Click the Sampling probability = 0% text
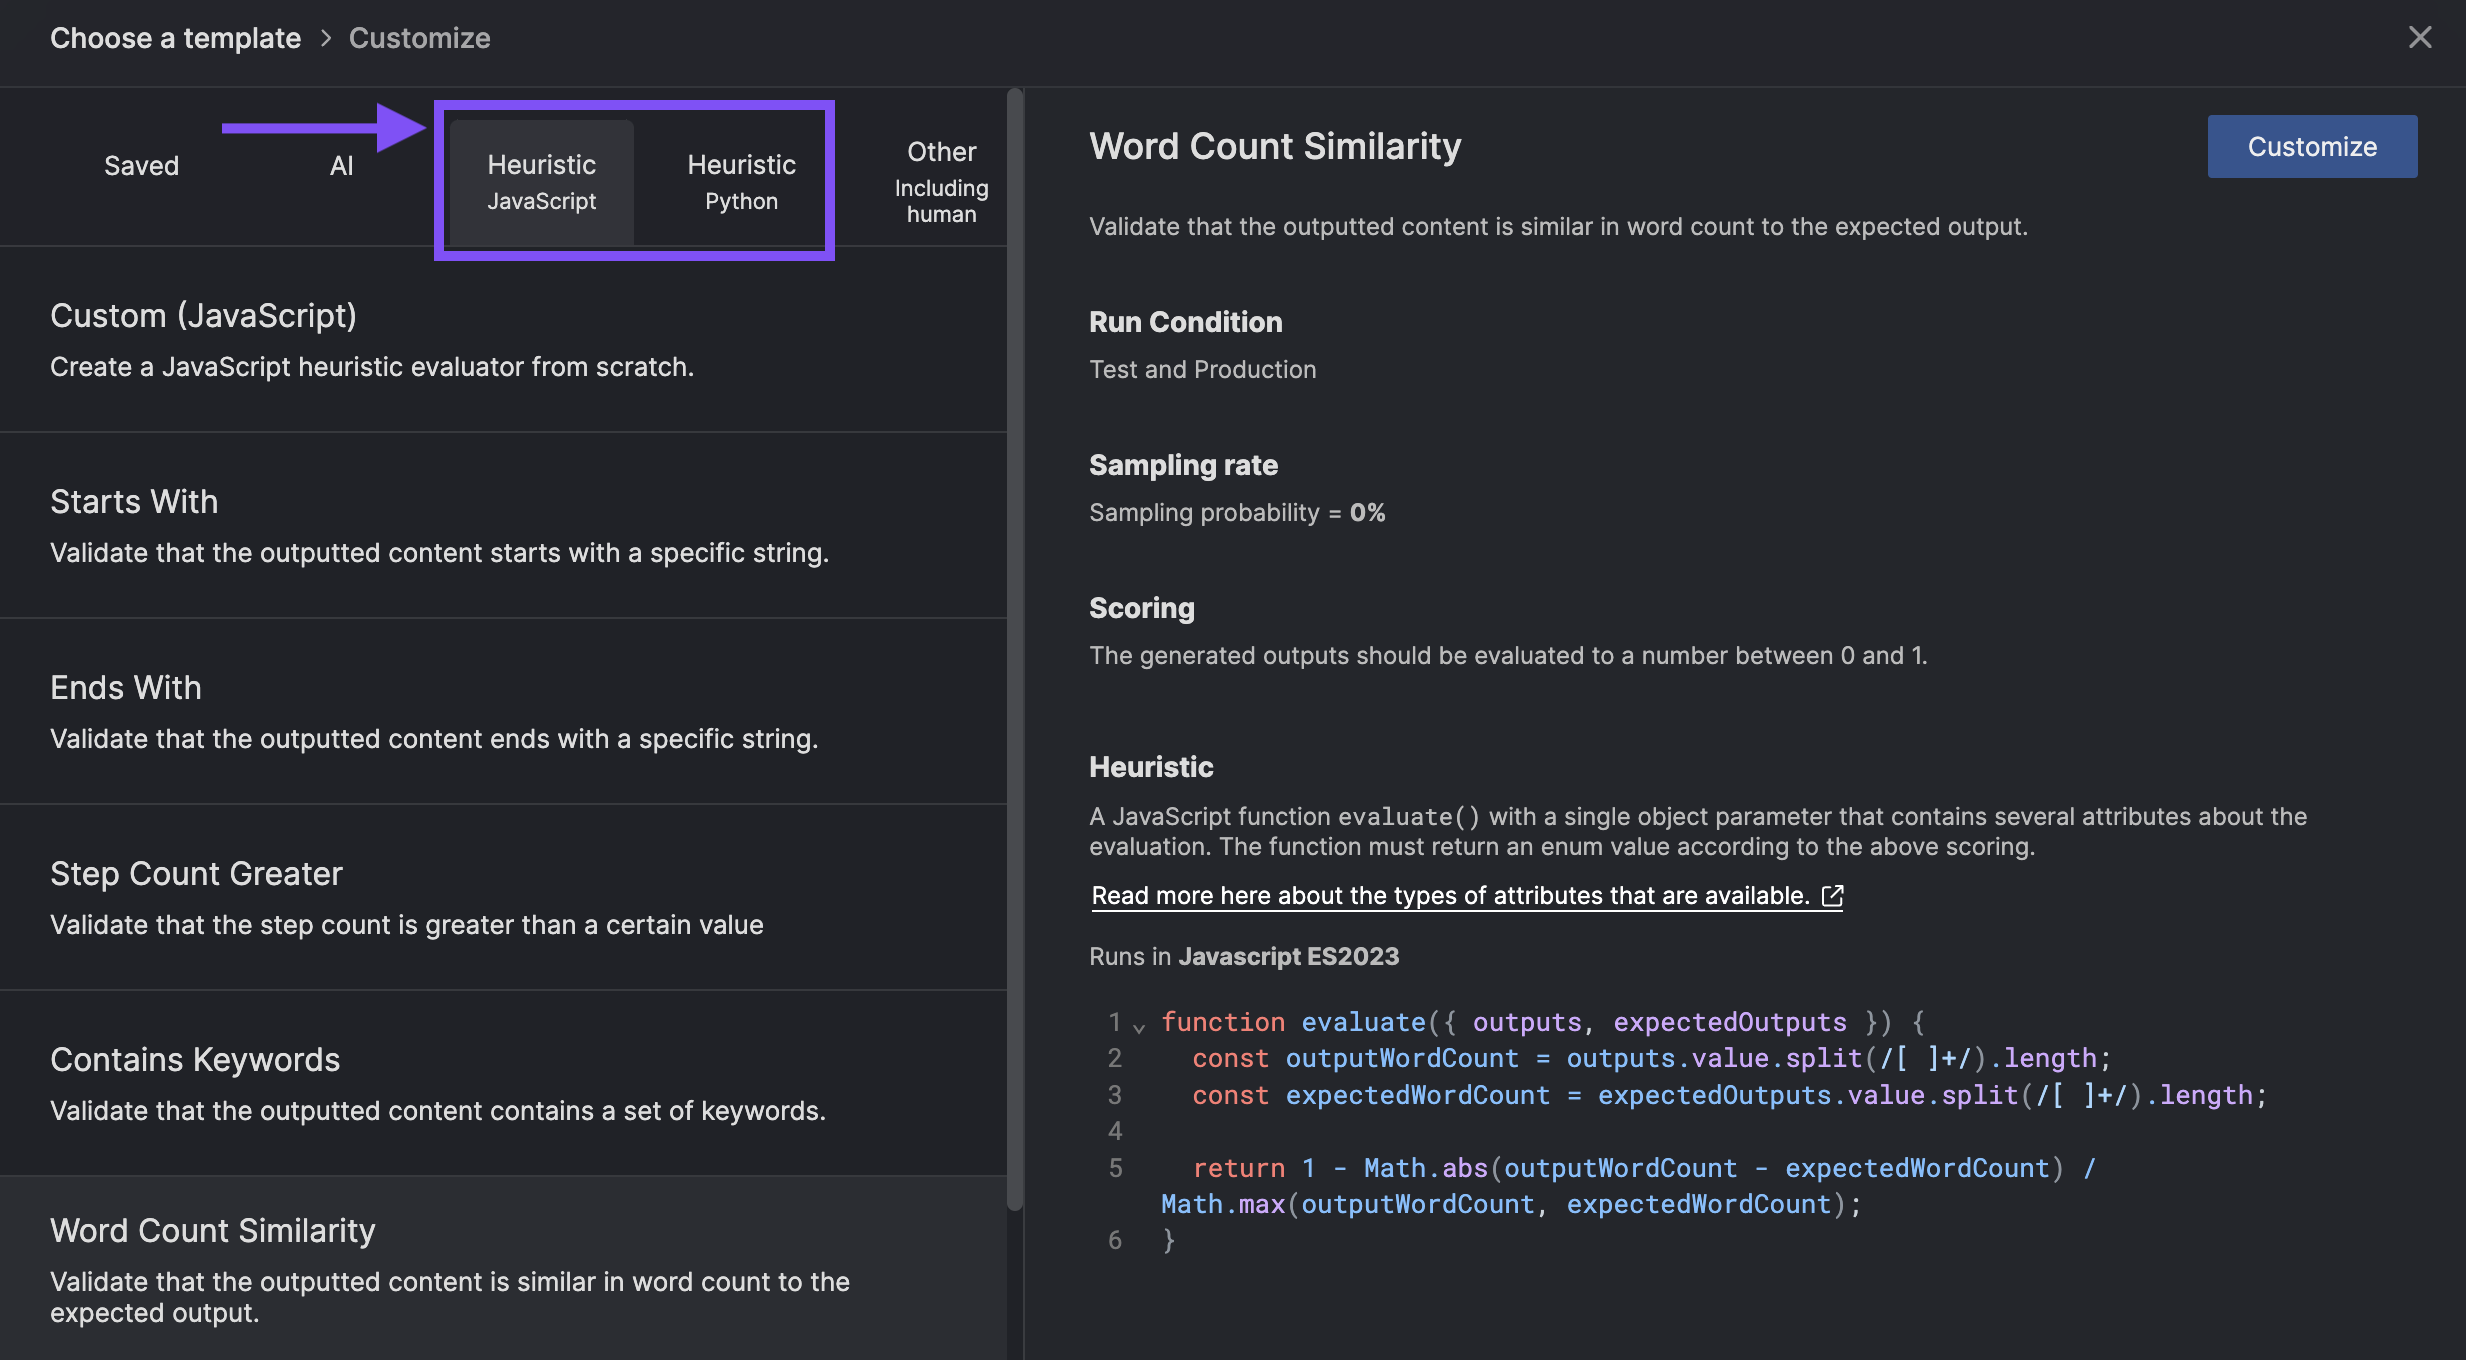The image size is (2466, 1360). click(1237, 512)
